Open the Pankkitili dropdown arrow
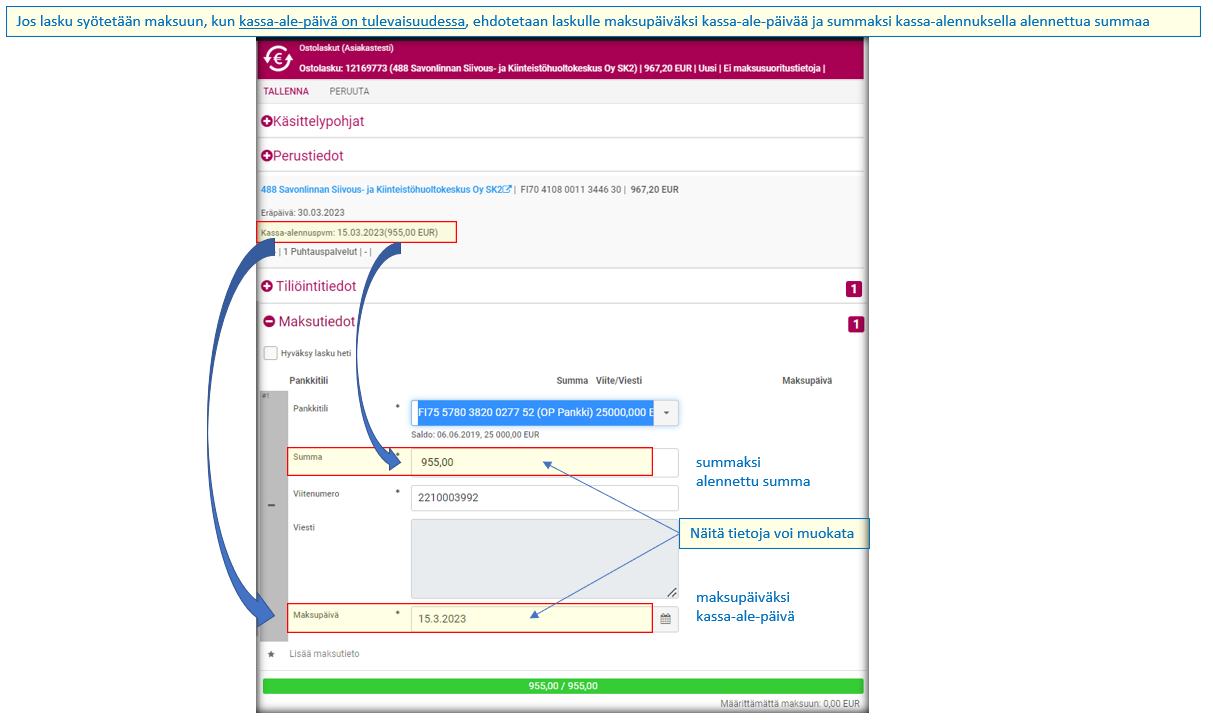The height and width of the screenshot is (720, 1213). click(666, 413)
